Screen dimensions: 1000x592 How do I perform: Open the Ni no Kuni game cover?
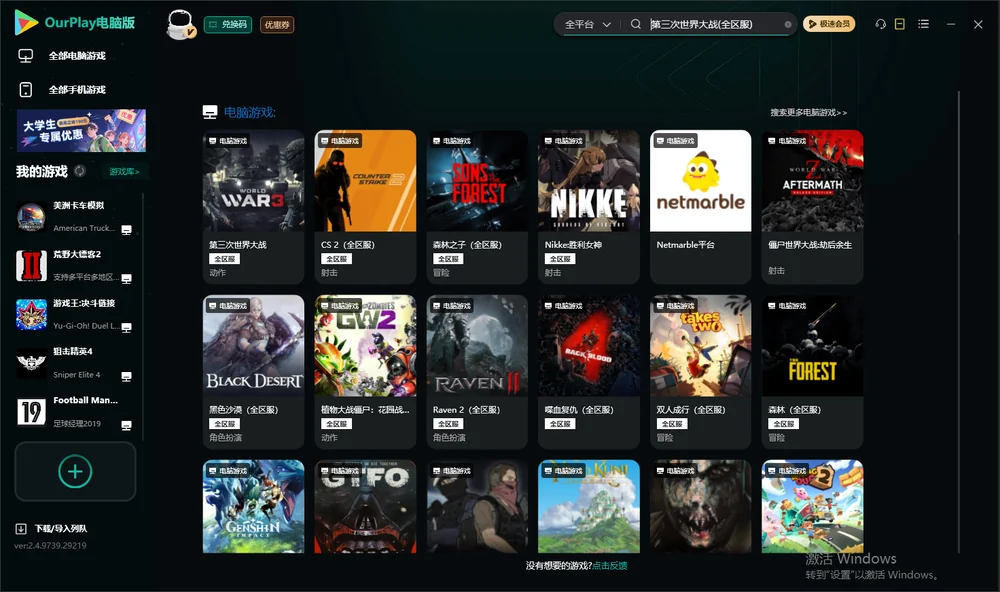point(589,507)
